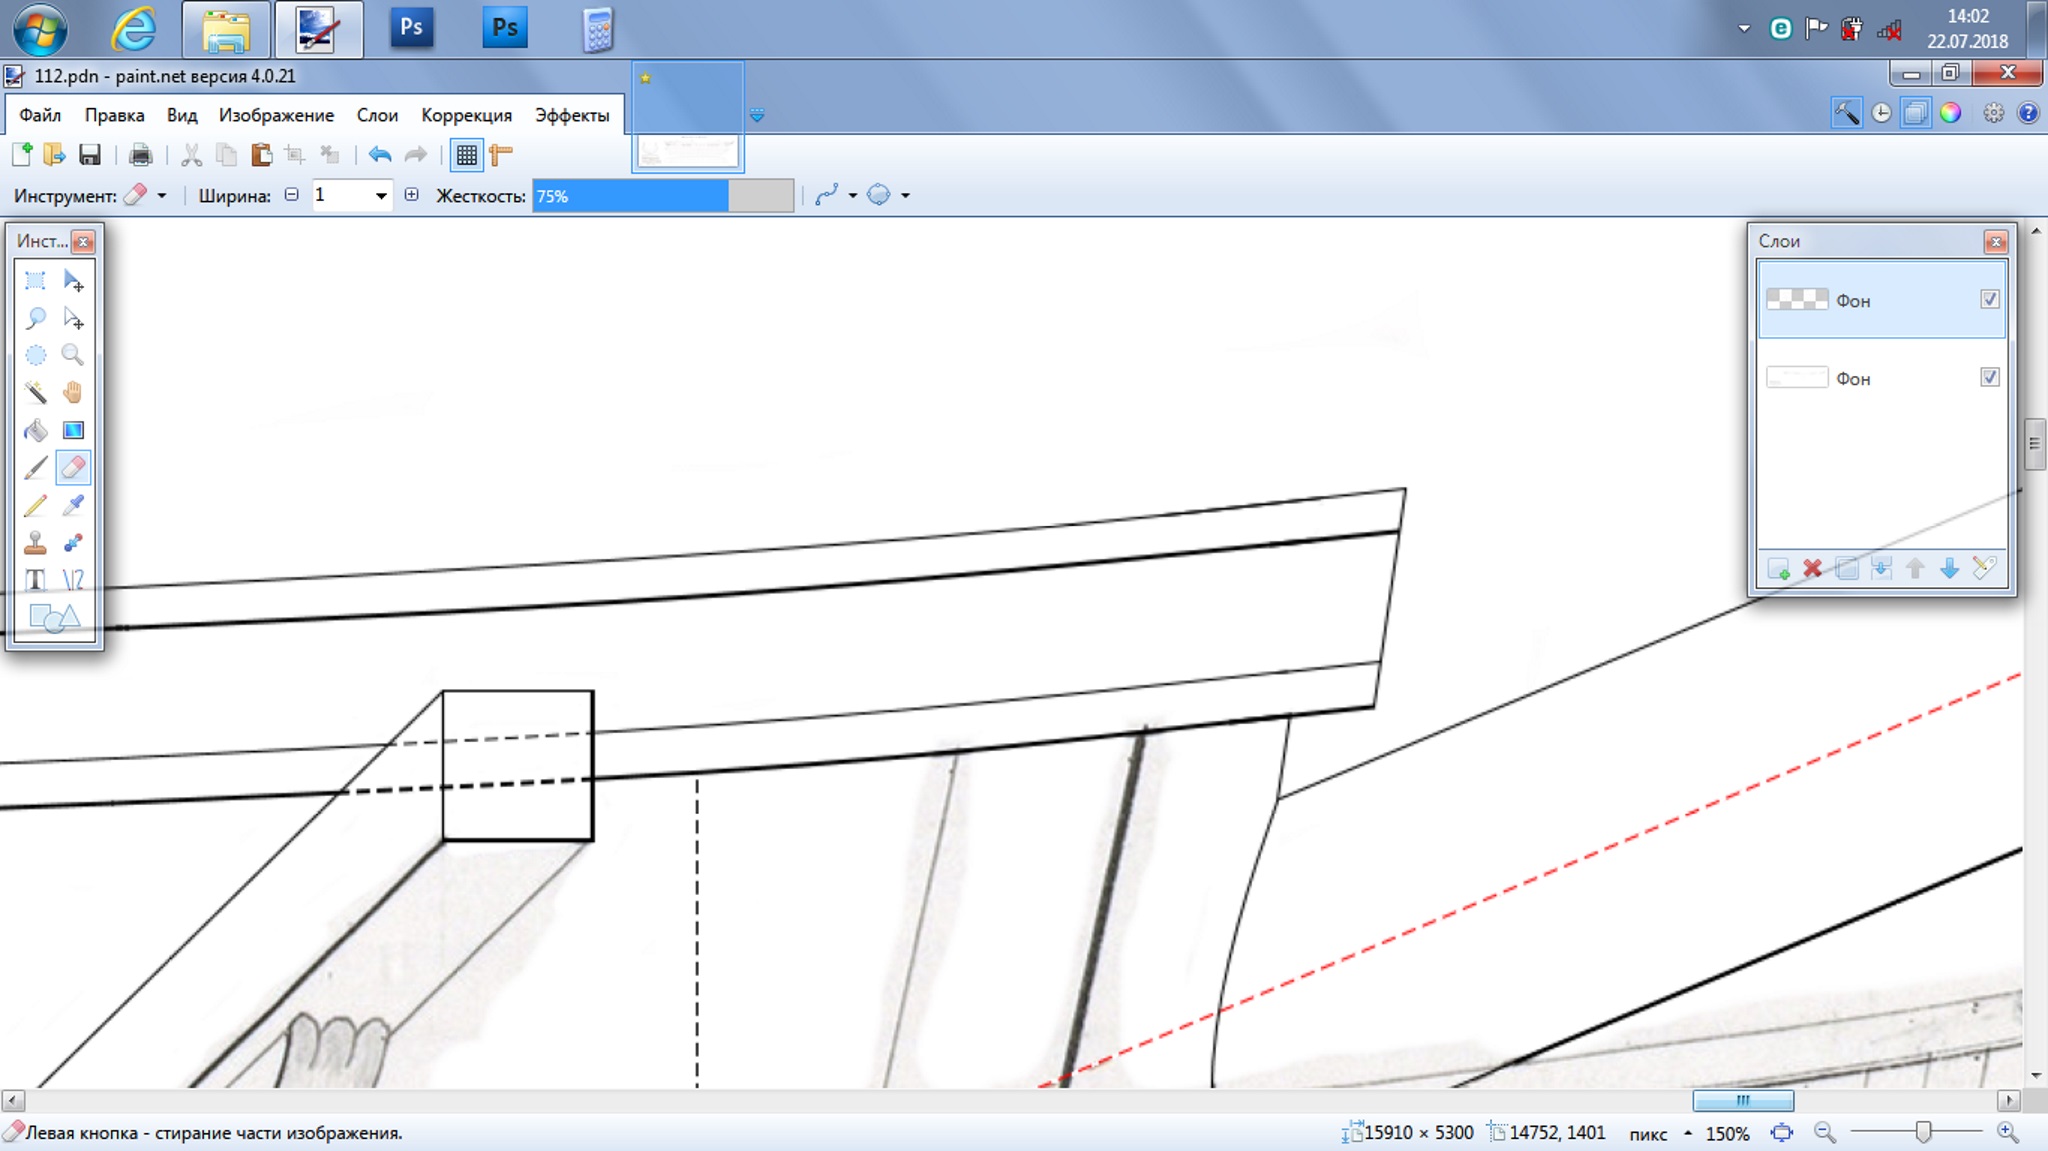Click the Deselect toolbar icon
This screenshot has width=2048, height=1151.
pos(330,154)
